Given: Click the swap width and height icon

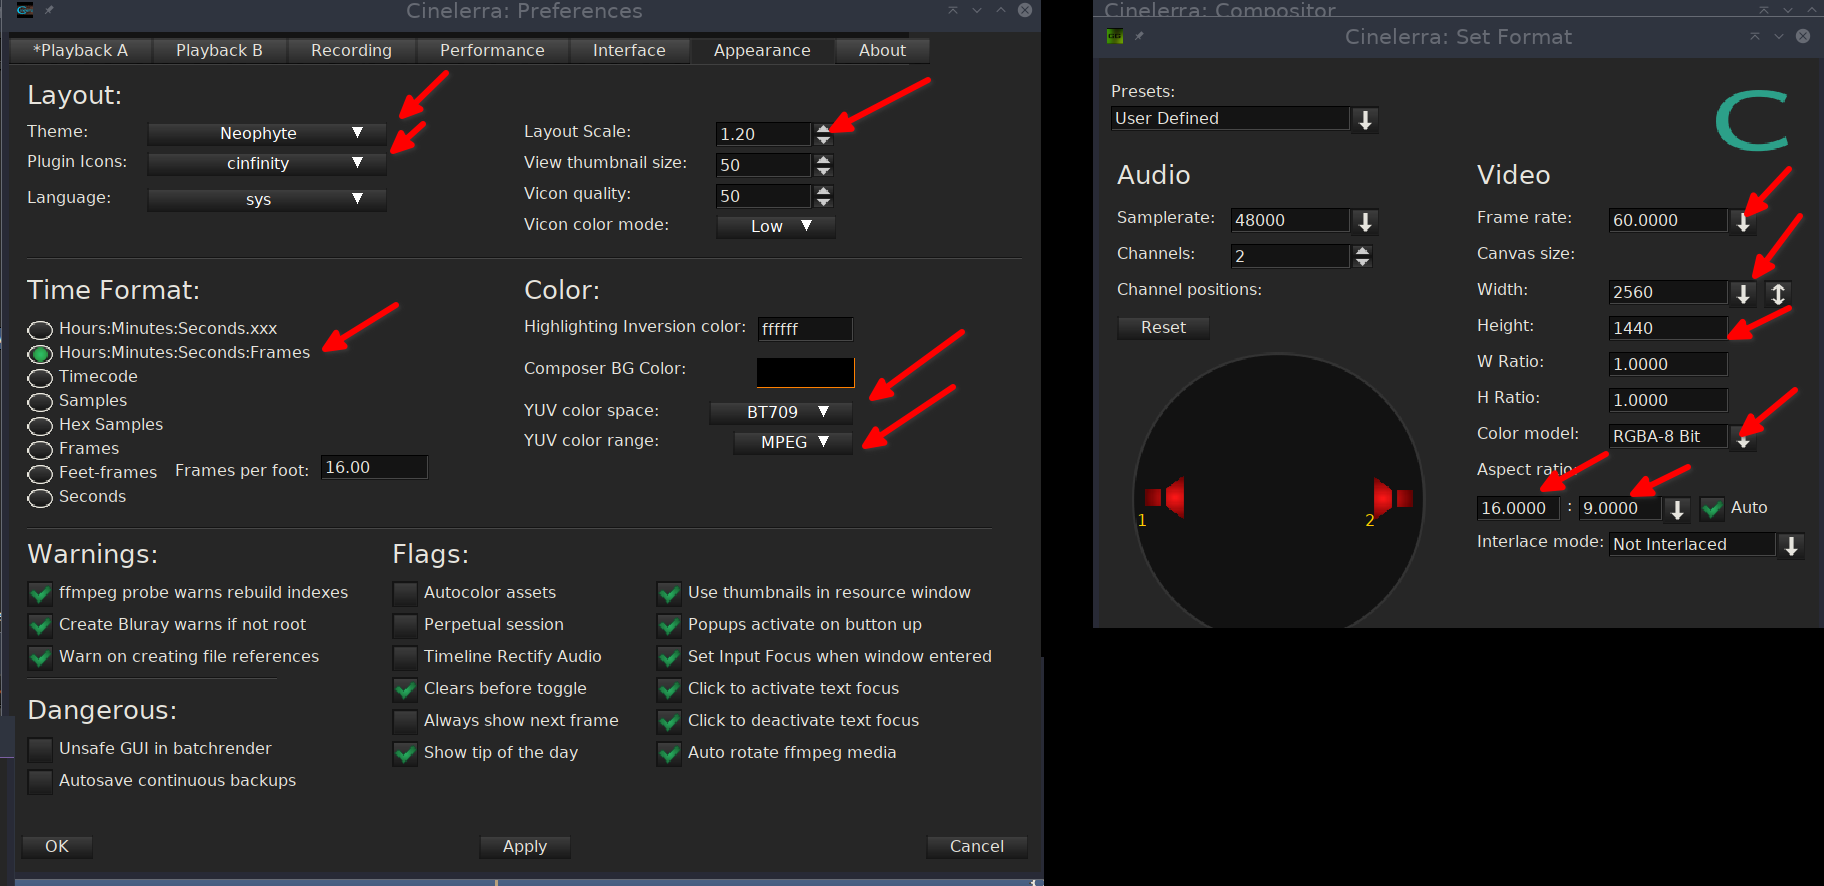Looking at the screenshot, I should [x=1778, y=293].
